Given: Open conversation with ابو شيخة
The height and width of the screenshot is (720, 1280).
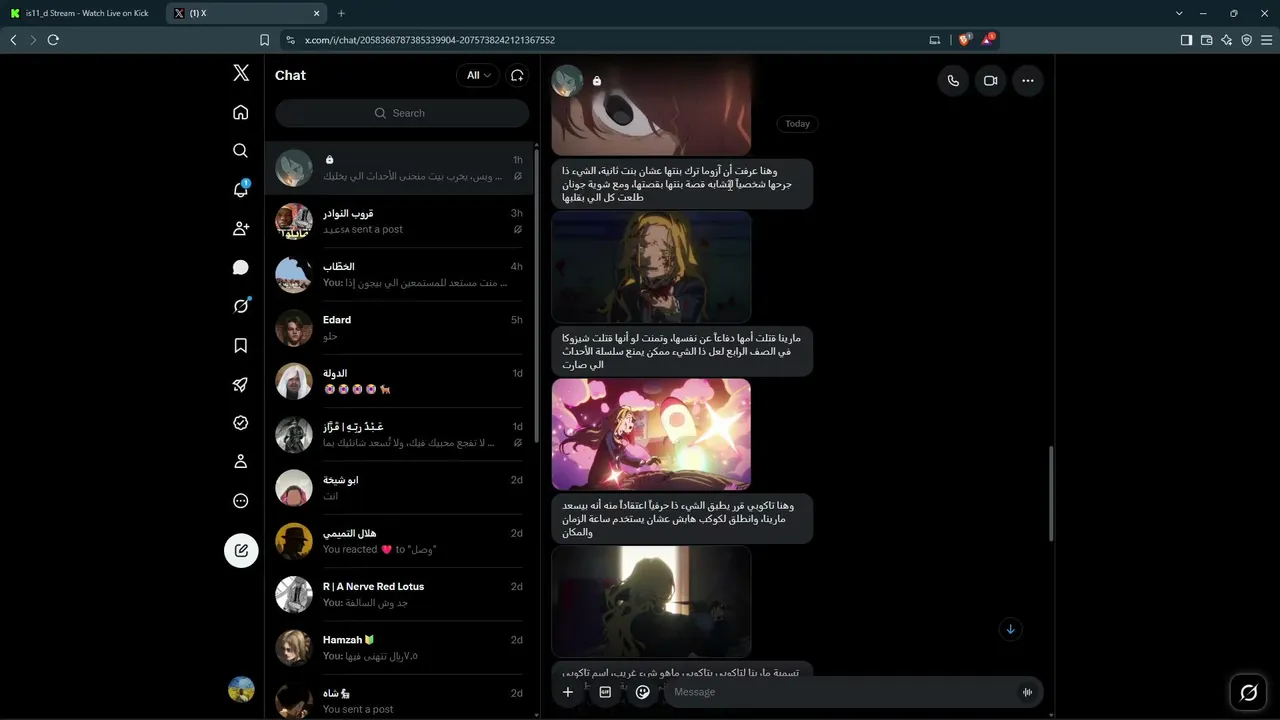Looking at the screenshot, I should point(400,488).
